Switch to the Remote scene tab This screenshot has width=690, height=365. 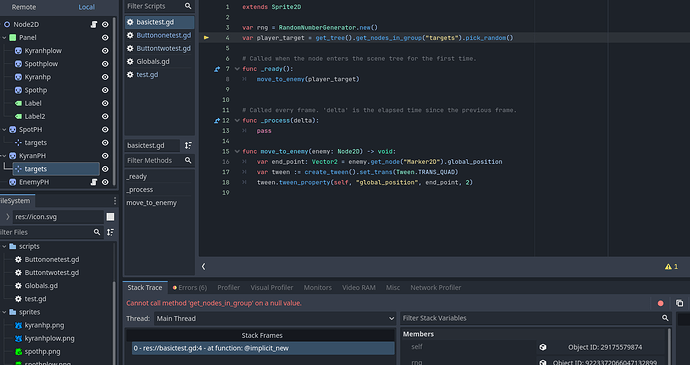tap(24, 7)
